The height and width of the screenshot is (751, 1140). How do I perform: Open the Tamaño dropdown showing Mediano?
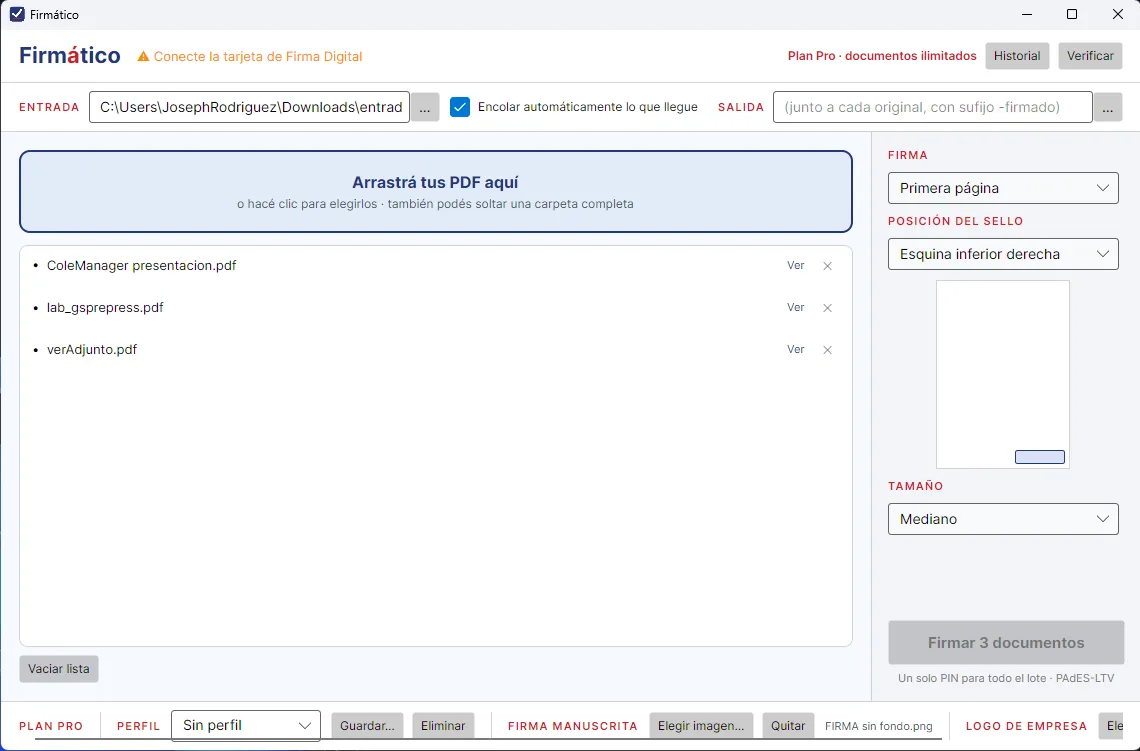point(1003,519)
